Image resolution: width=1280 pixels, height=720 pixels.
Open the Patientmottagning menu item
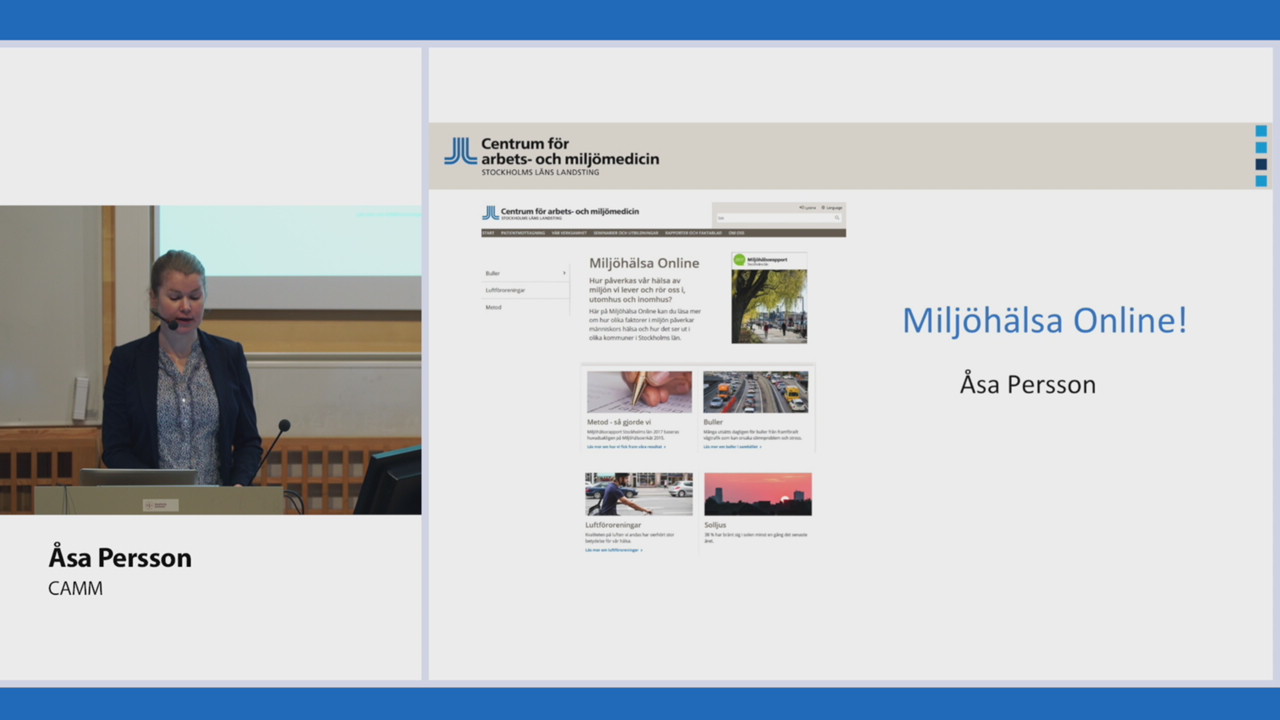pyautogui.click(x=523, y=233)
